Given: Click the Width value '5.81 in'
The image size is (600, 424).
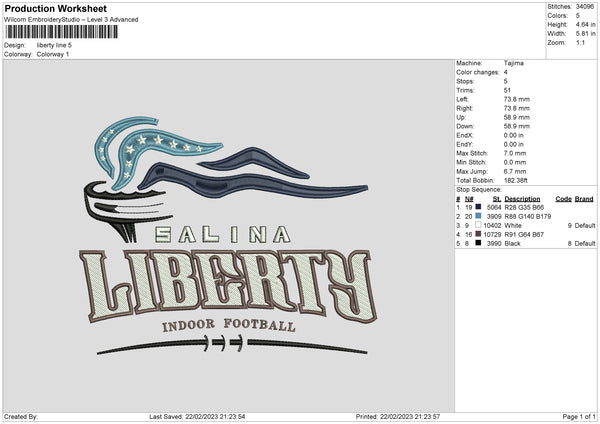Looking at the screenshot, I should [x=585, y=34].
